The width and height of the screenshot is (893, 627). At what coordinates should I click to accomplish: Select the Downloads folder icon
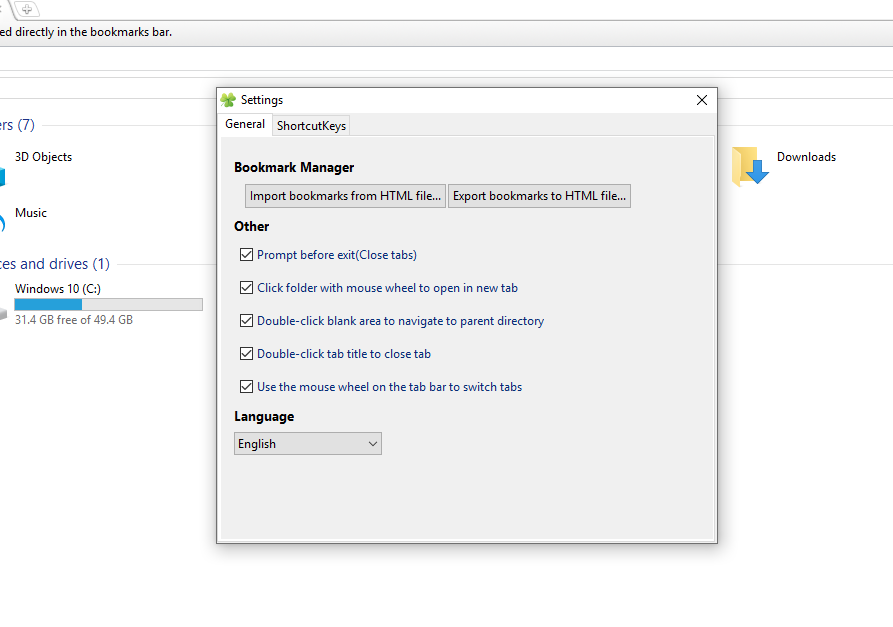click(750, 166)
